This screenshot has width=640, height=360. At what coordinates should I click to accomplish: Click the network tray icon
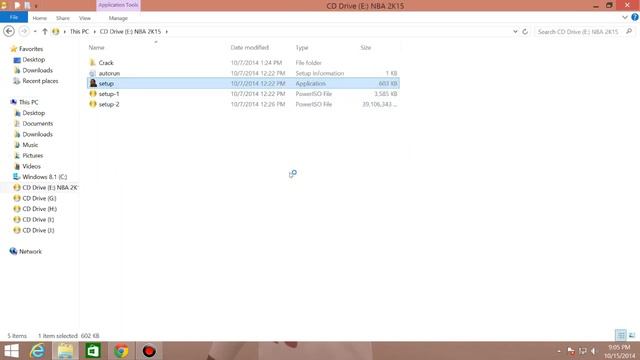582,351
